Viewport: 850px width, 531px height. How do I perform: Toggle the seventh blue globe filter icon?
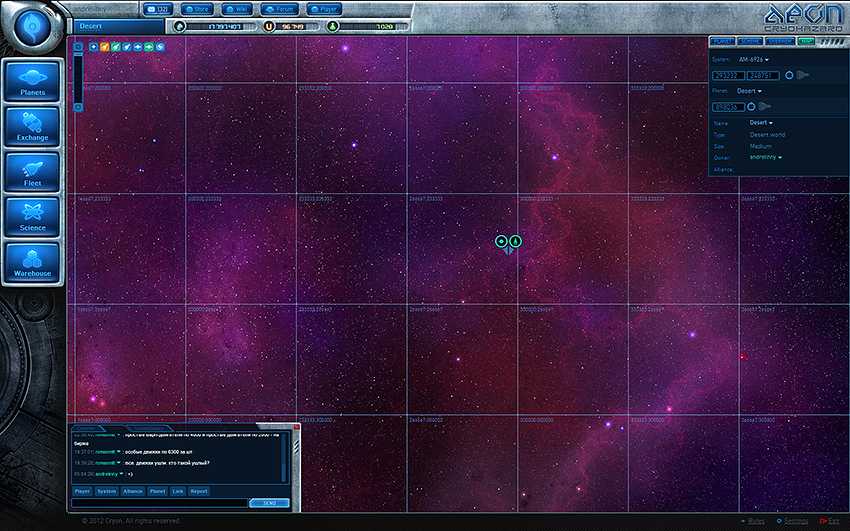160,47
